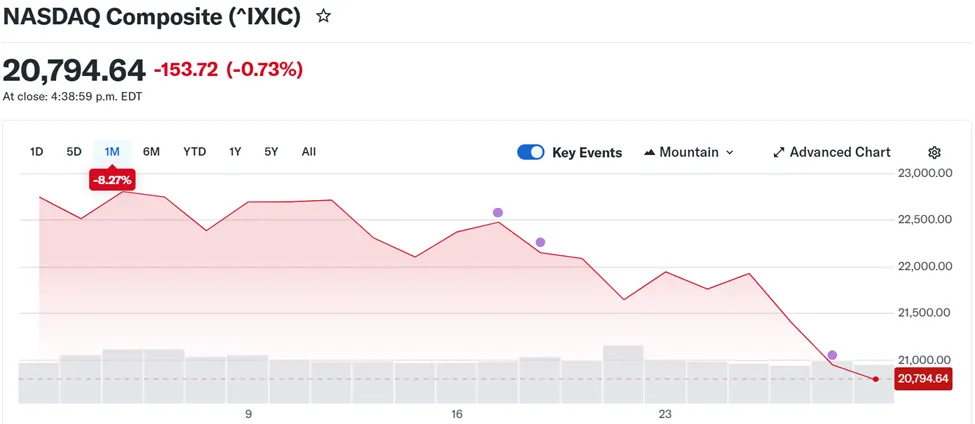Switch to the 5D time range
The height and width of the screenshot is (424, 975).
pyautogui.click(x=74, y=152)
